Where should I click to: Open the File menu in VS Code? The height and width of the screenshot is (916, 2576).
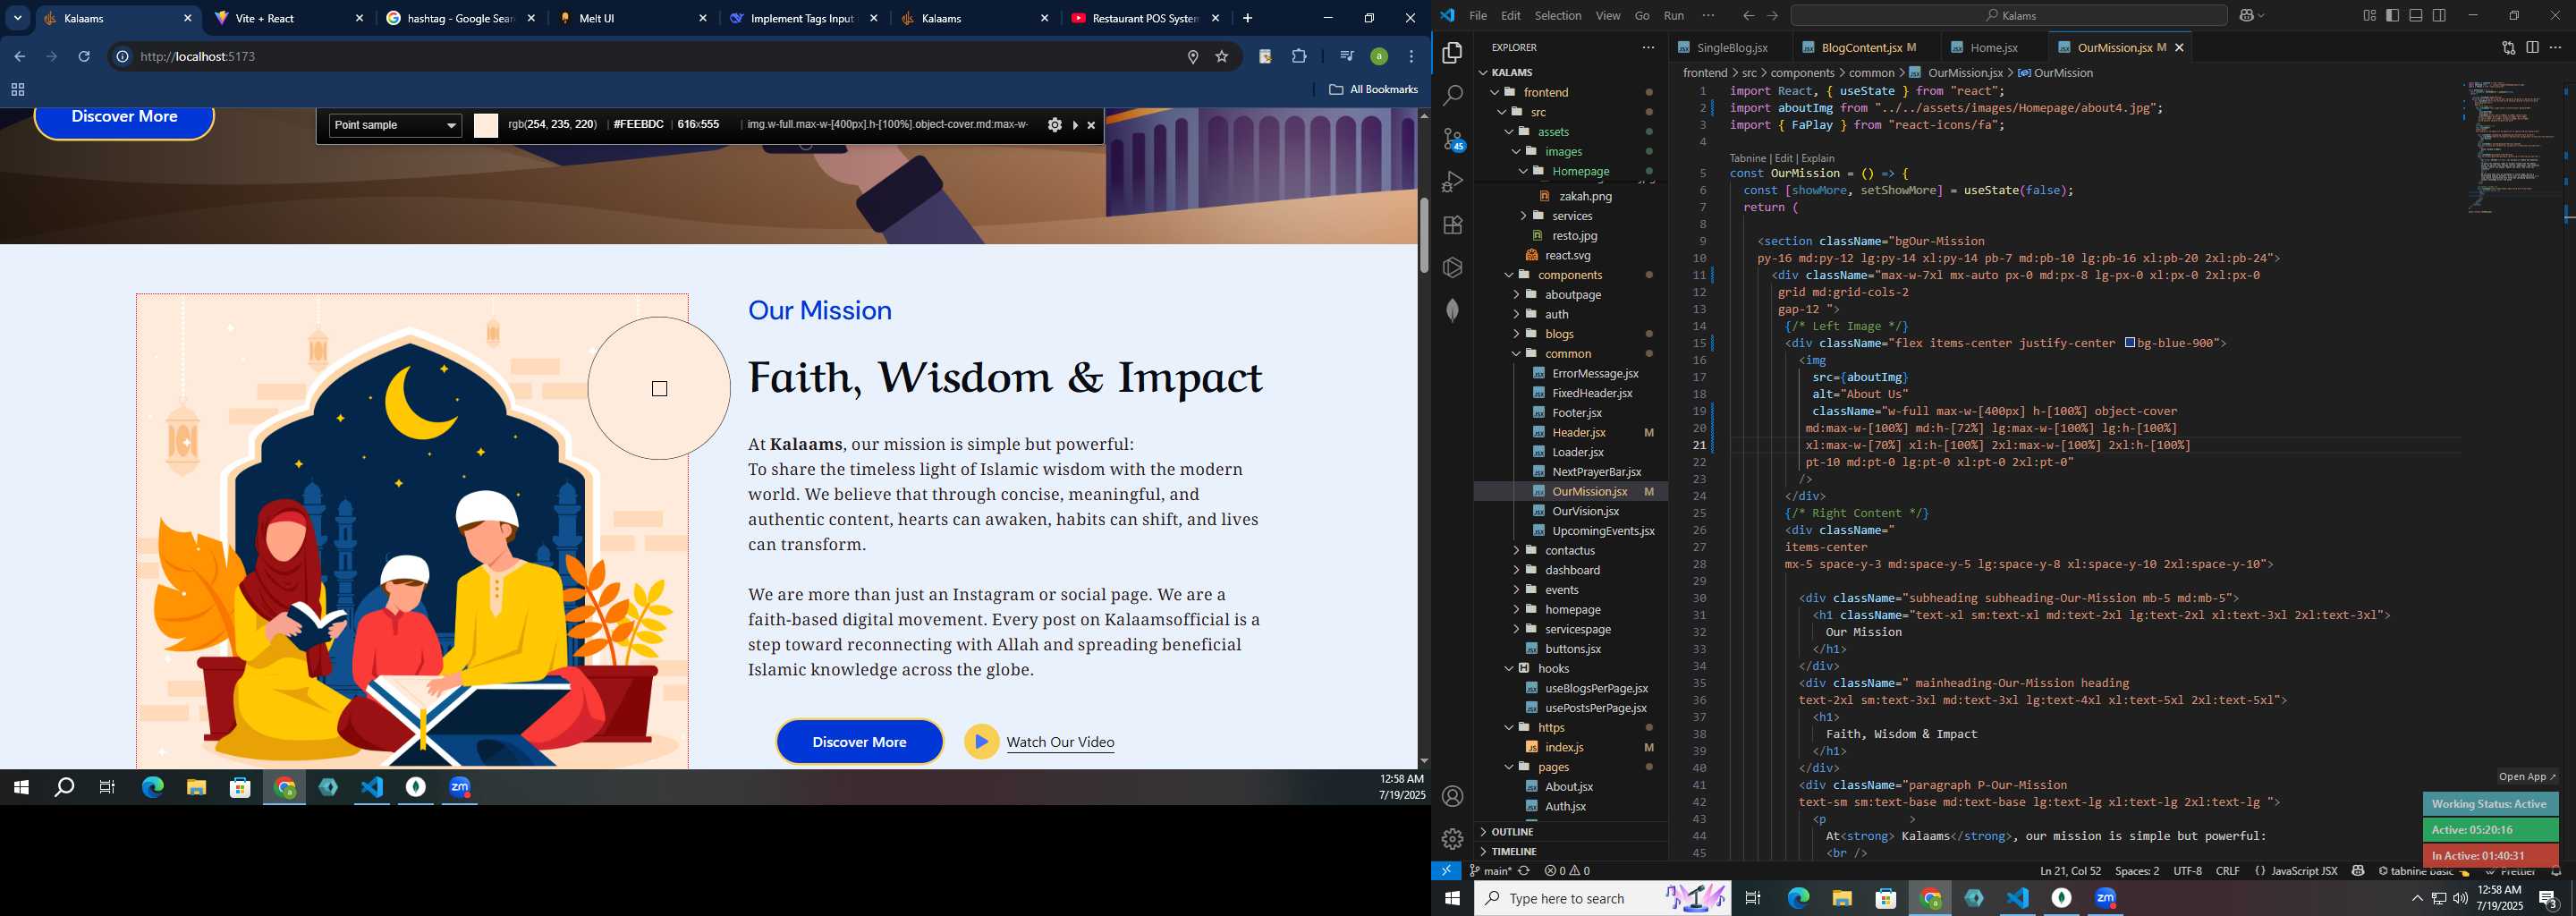click(1477, 15)
